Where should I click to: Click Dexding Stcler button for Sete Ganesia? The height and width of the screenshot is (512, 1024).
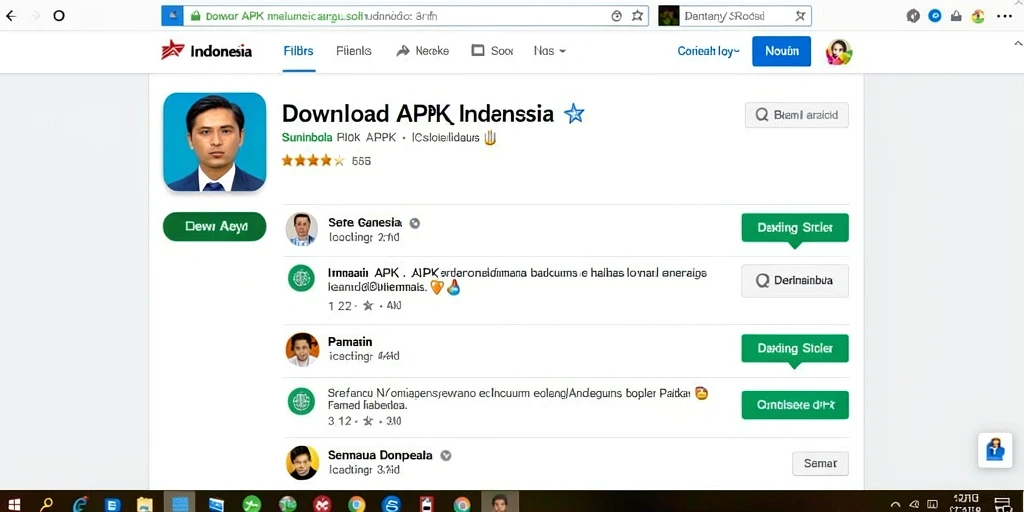(795, 228)
